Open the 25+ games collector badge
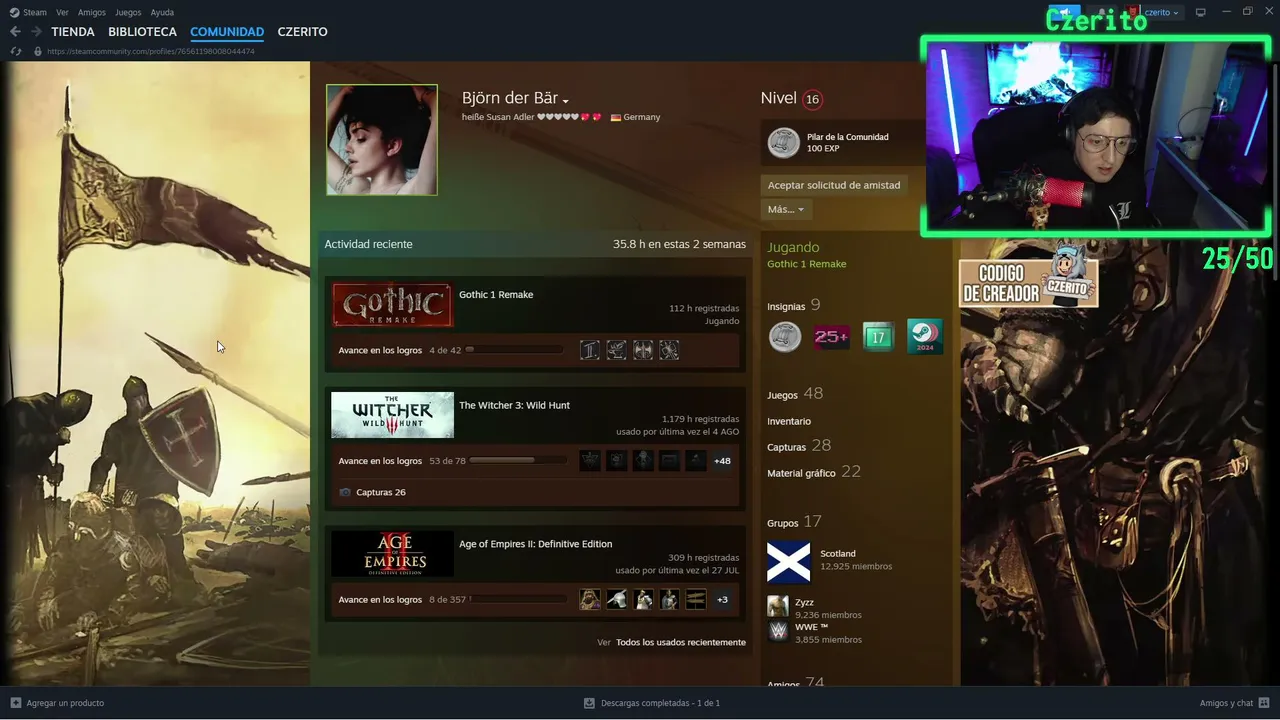 (x=831, y=337)
